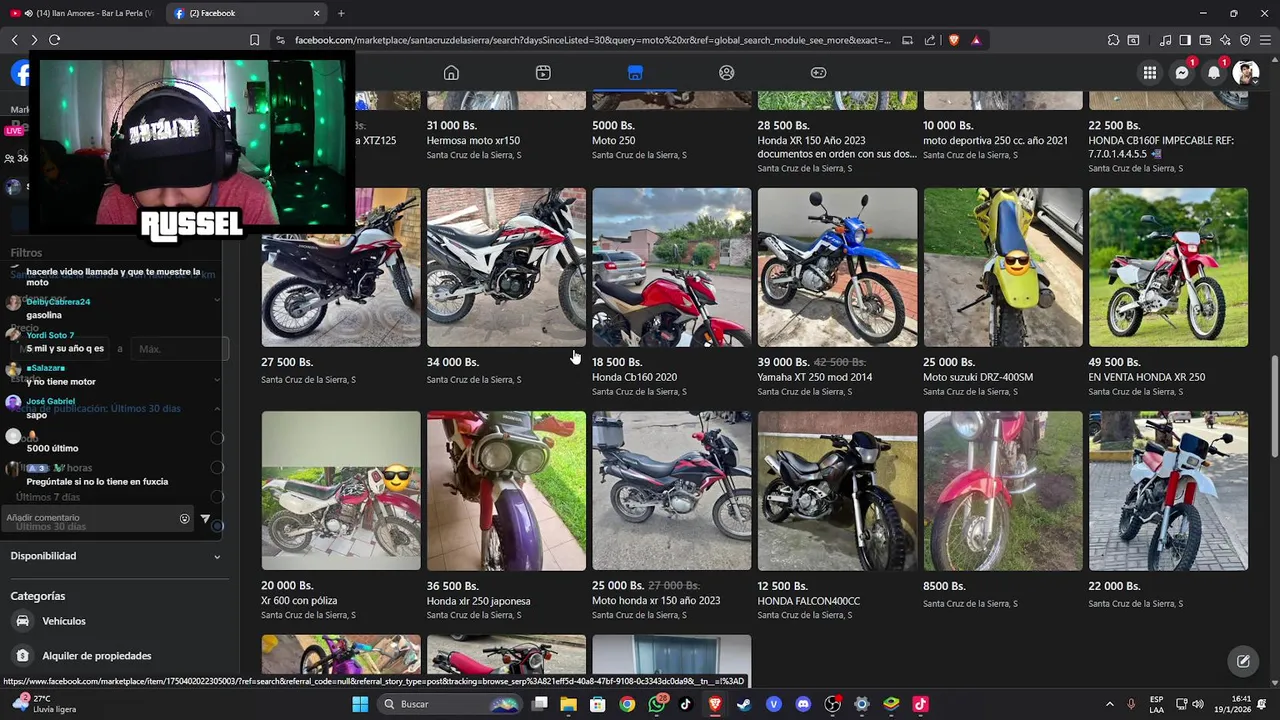
Task: Click the address bar URL
Action: [592, 40]
